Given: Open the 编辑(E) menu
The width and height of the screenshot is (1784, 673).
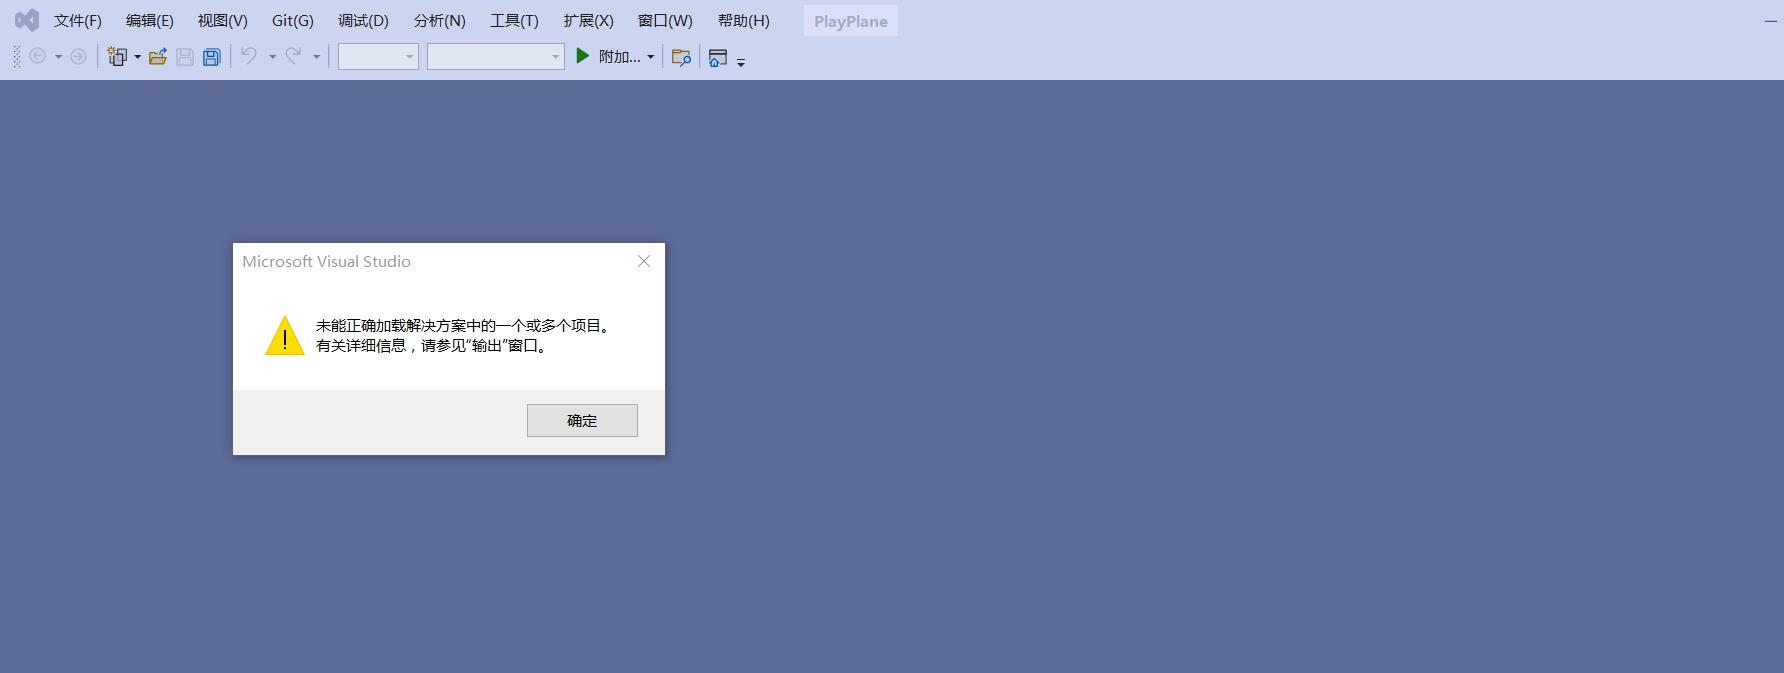Looking at the screenshot, I should pyautogui.click(x=150, y=21).
